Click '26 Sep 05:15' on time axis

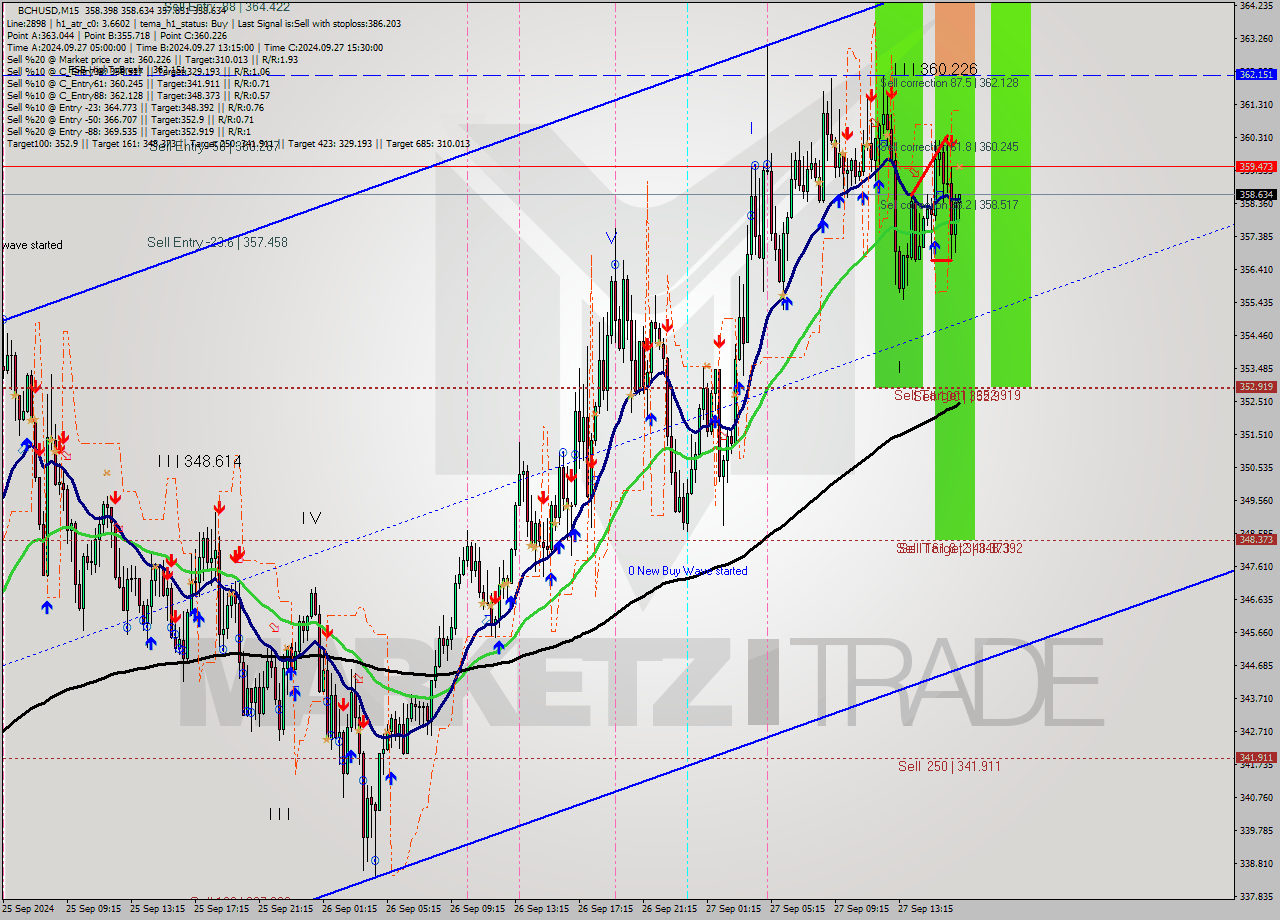click(x=414, y=909)
